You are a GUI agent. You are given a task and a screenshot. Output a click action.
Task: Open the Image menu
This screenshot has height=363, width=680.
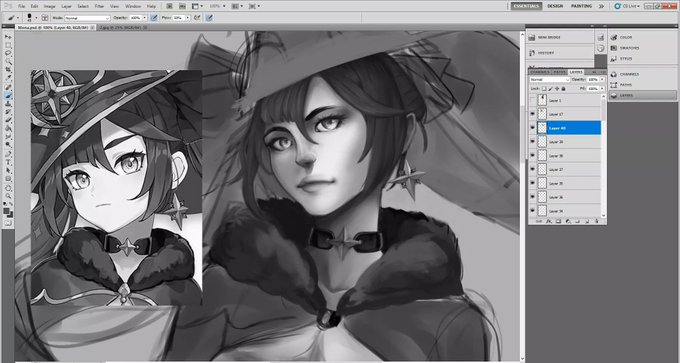(49, 7)
